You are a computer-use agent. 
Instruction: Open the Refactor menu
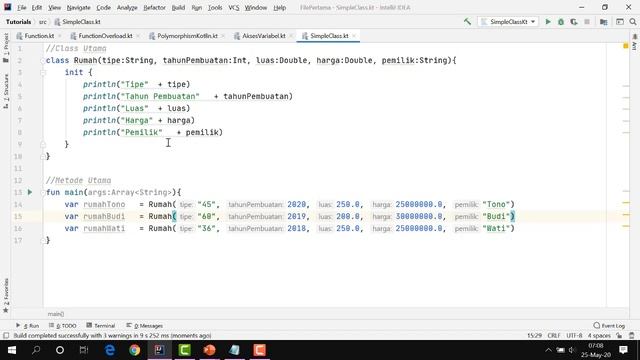154,7
